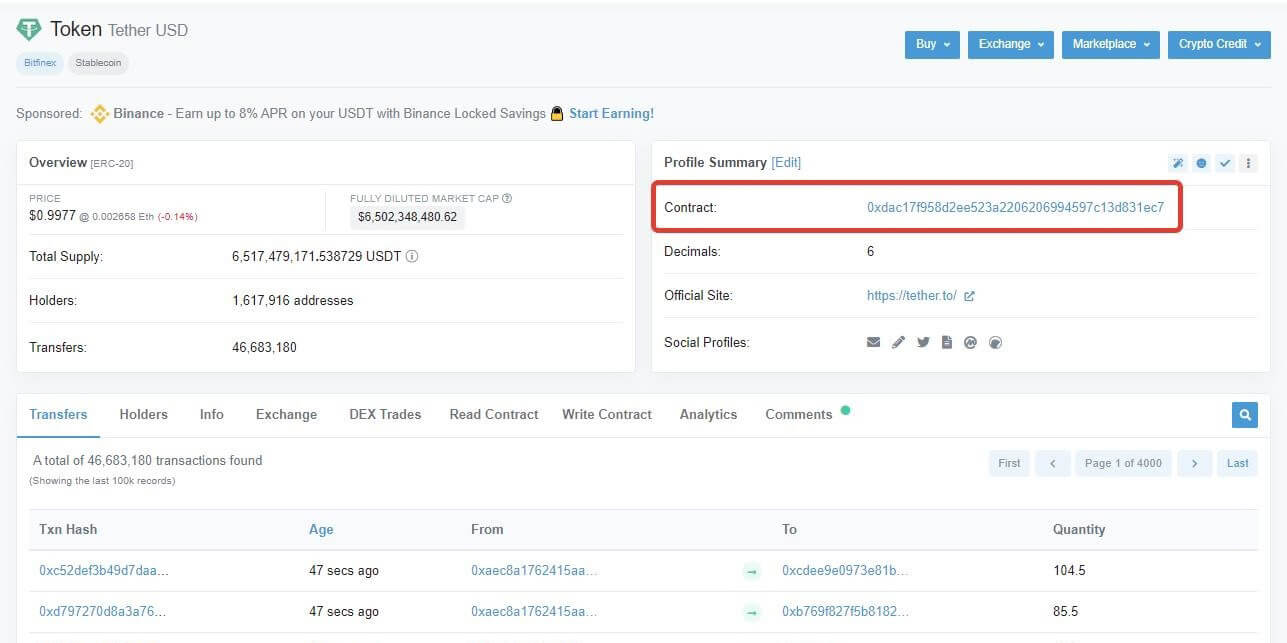Open transaction hash 0xc52def3b49d7daa...
Image resolution: width=1287 pixels, height=643 pixels.
click(104, 571)
